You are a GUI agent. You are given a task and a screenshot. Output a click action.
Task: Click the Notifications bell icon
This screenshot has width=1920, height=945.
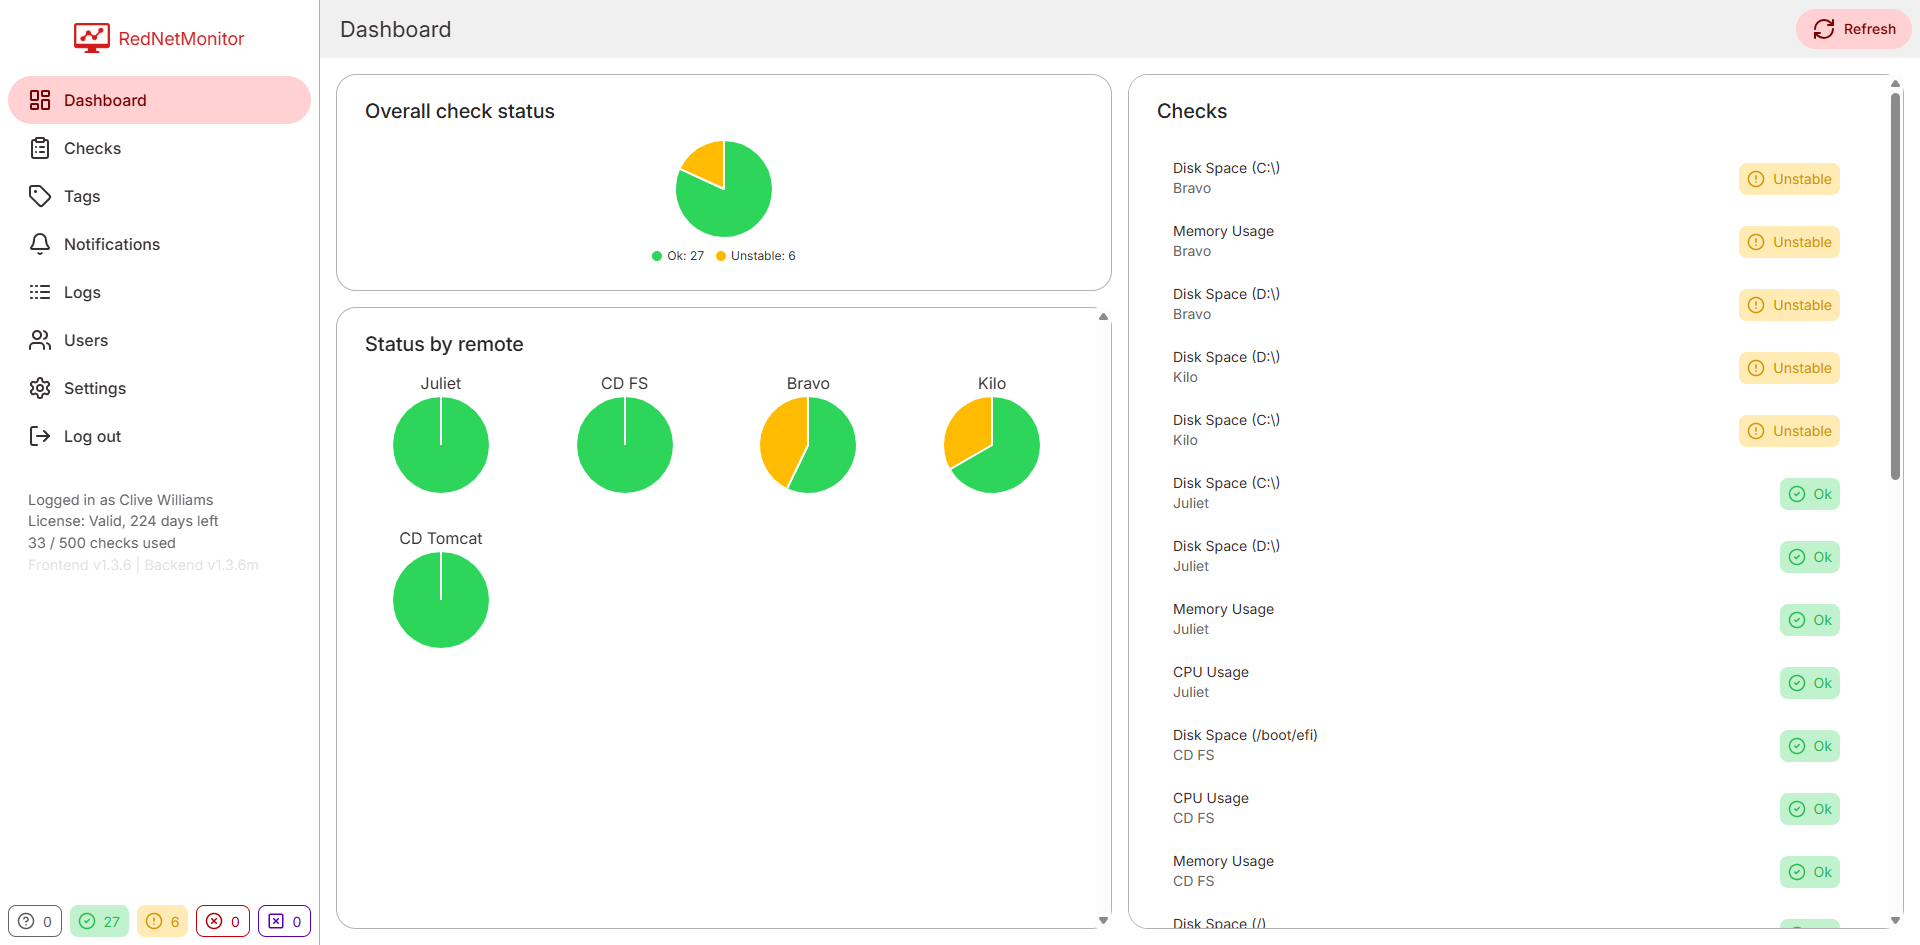click(40, 244)
